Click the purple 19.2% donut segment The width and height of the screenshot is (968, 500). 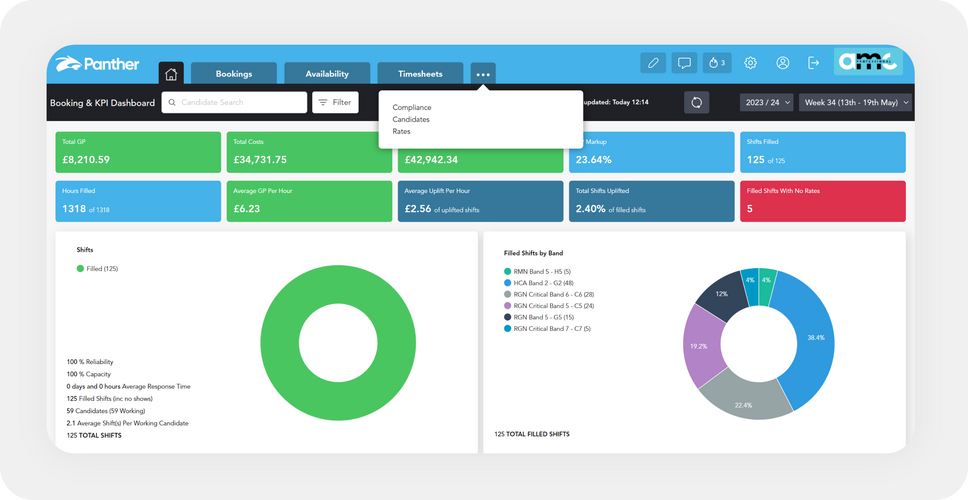tap(701, 346)
